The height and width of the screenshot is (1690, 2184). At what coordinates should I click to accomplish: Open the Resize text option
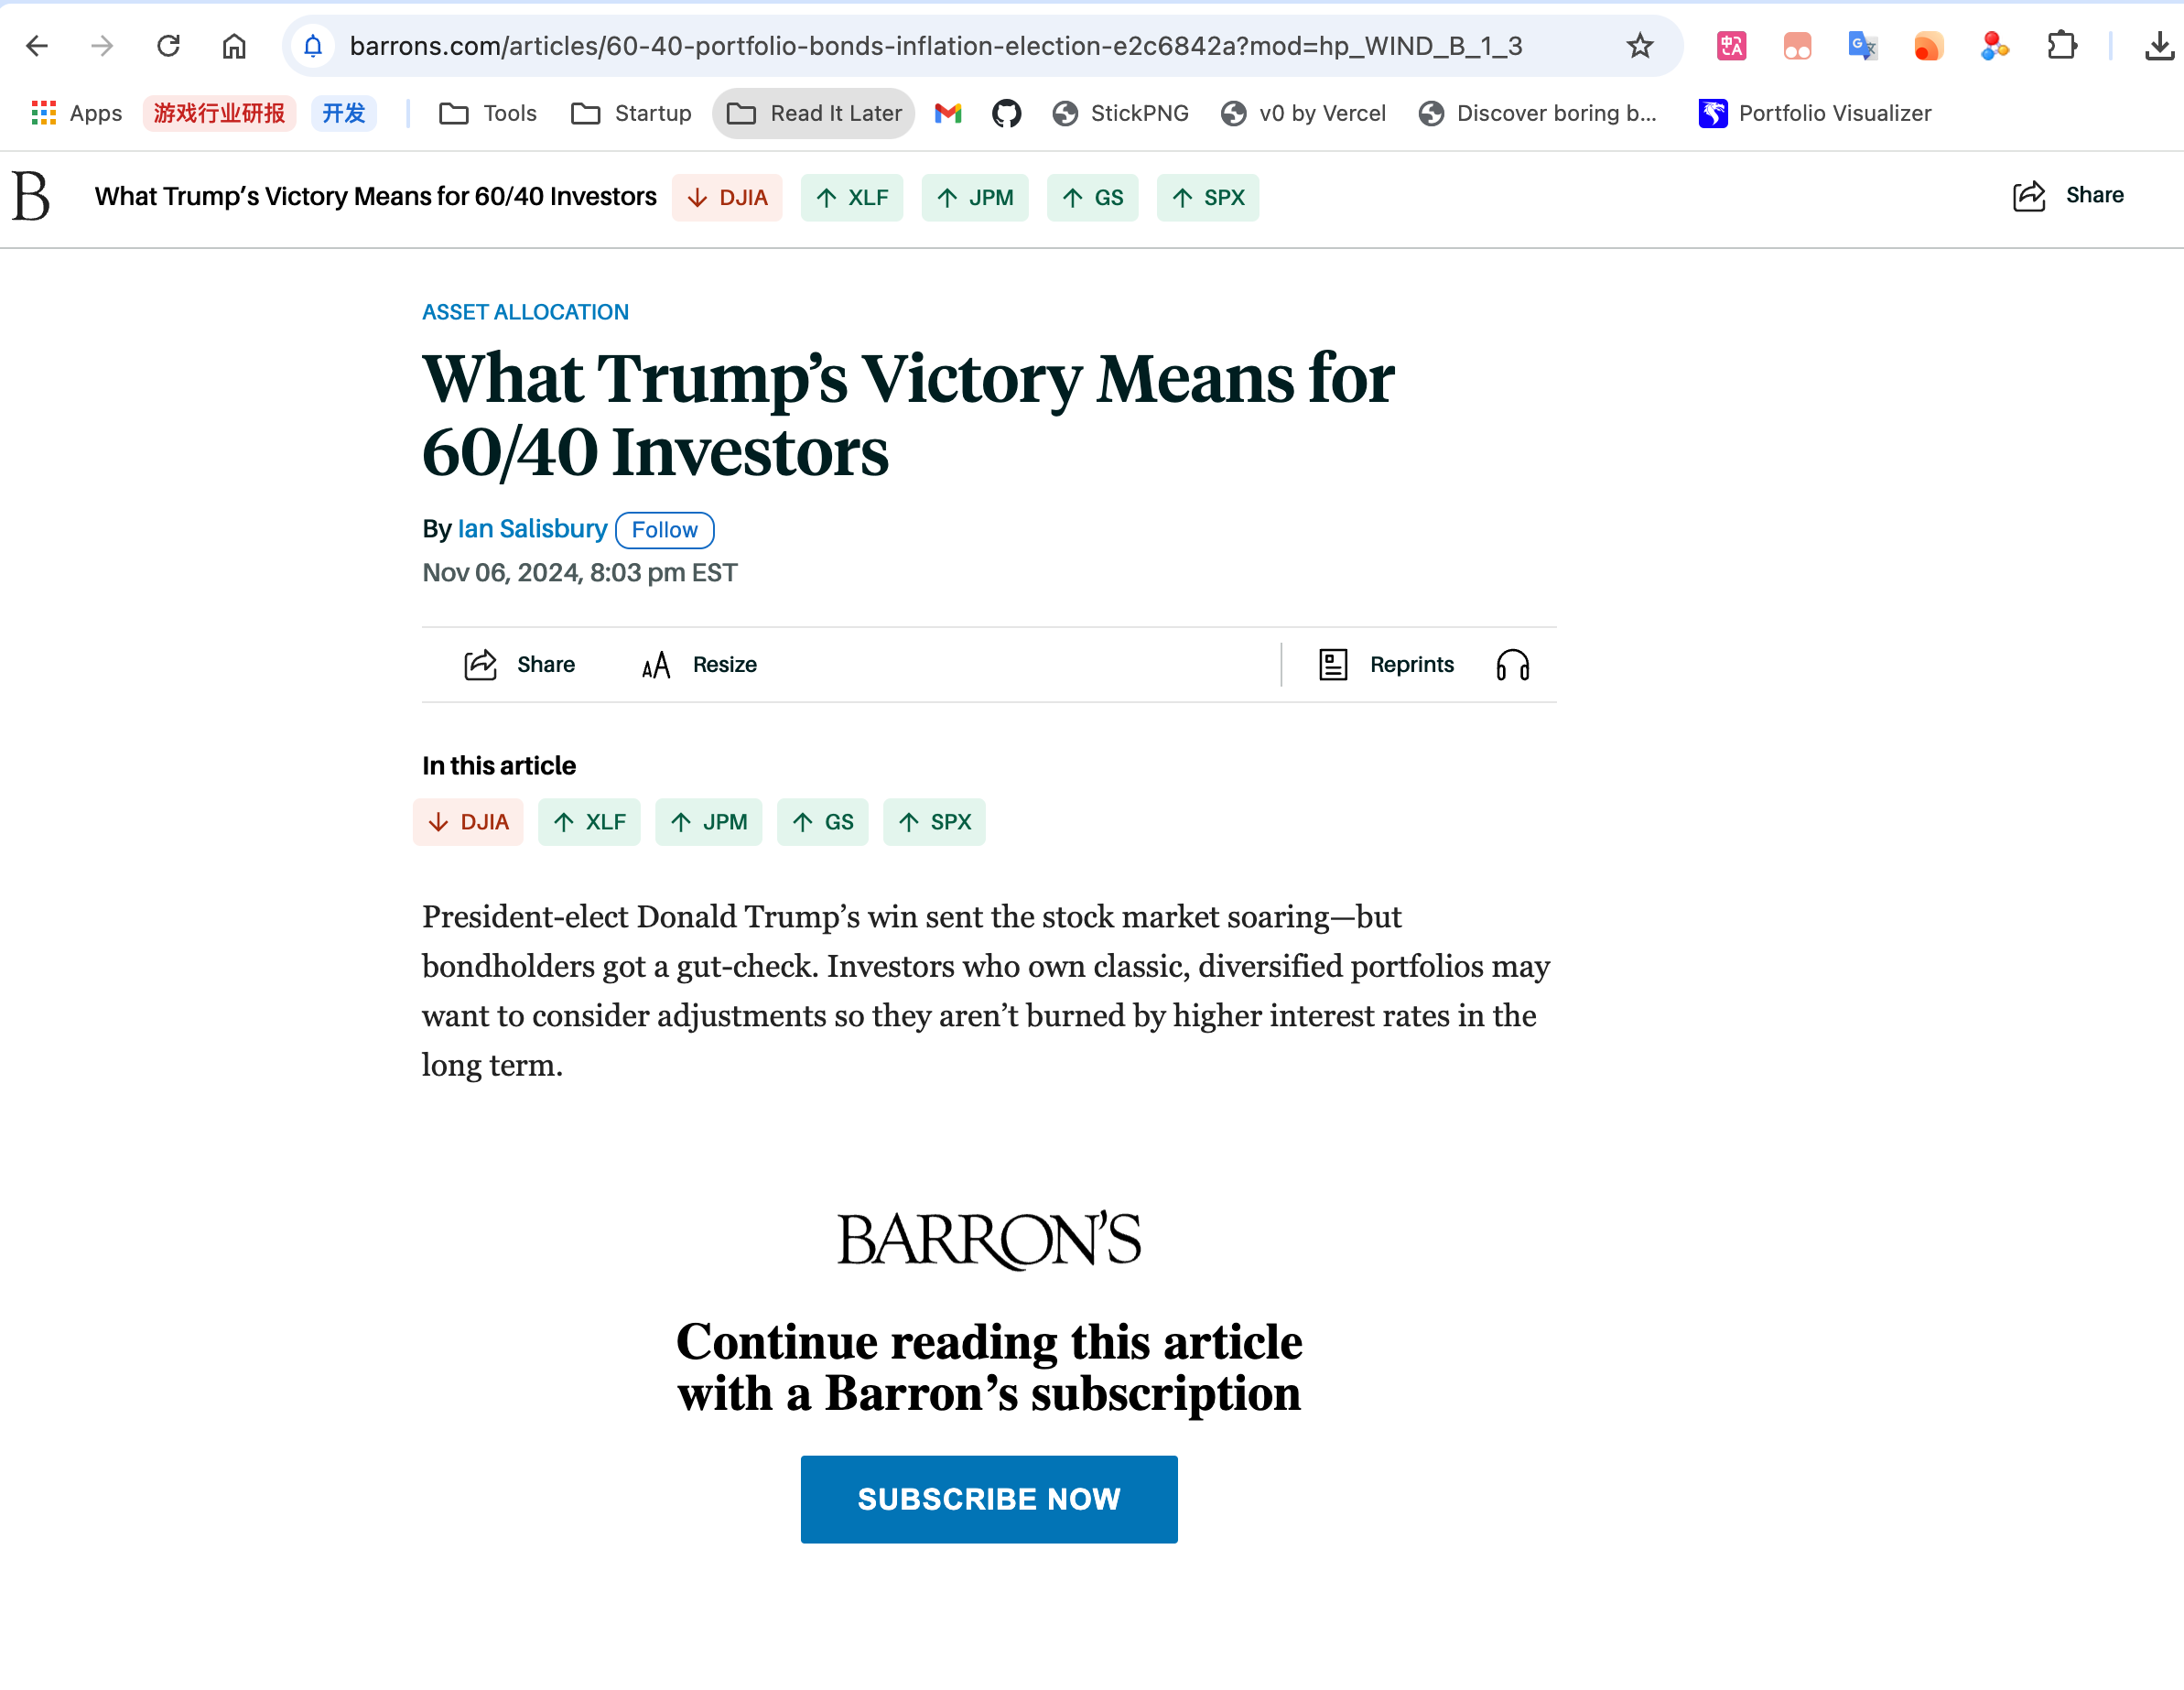(x=698, y=665)
